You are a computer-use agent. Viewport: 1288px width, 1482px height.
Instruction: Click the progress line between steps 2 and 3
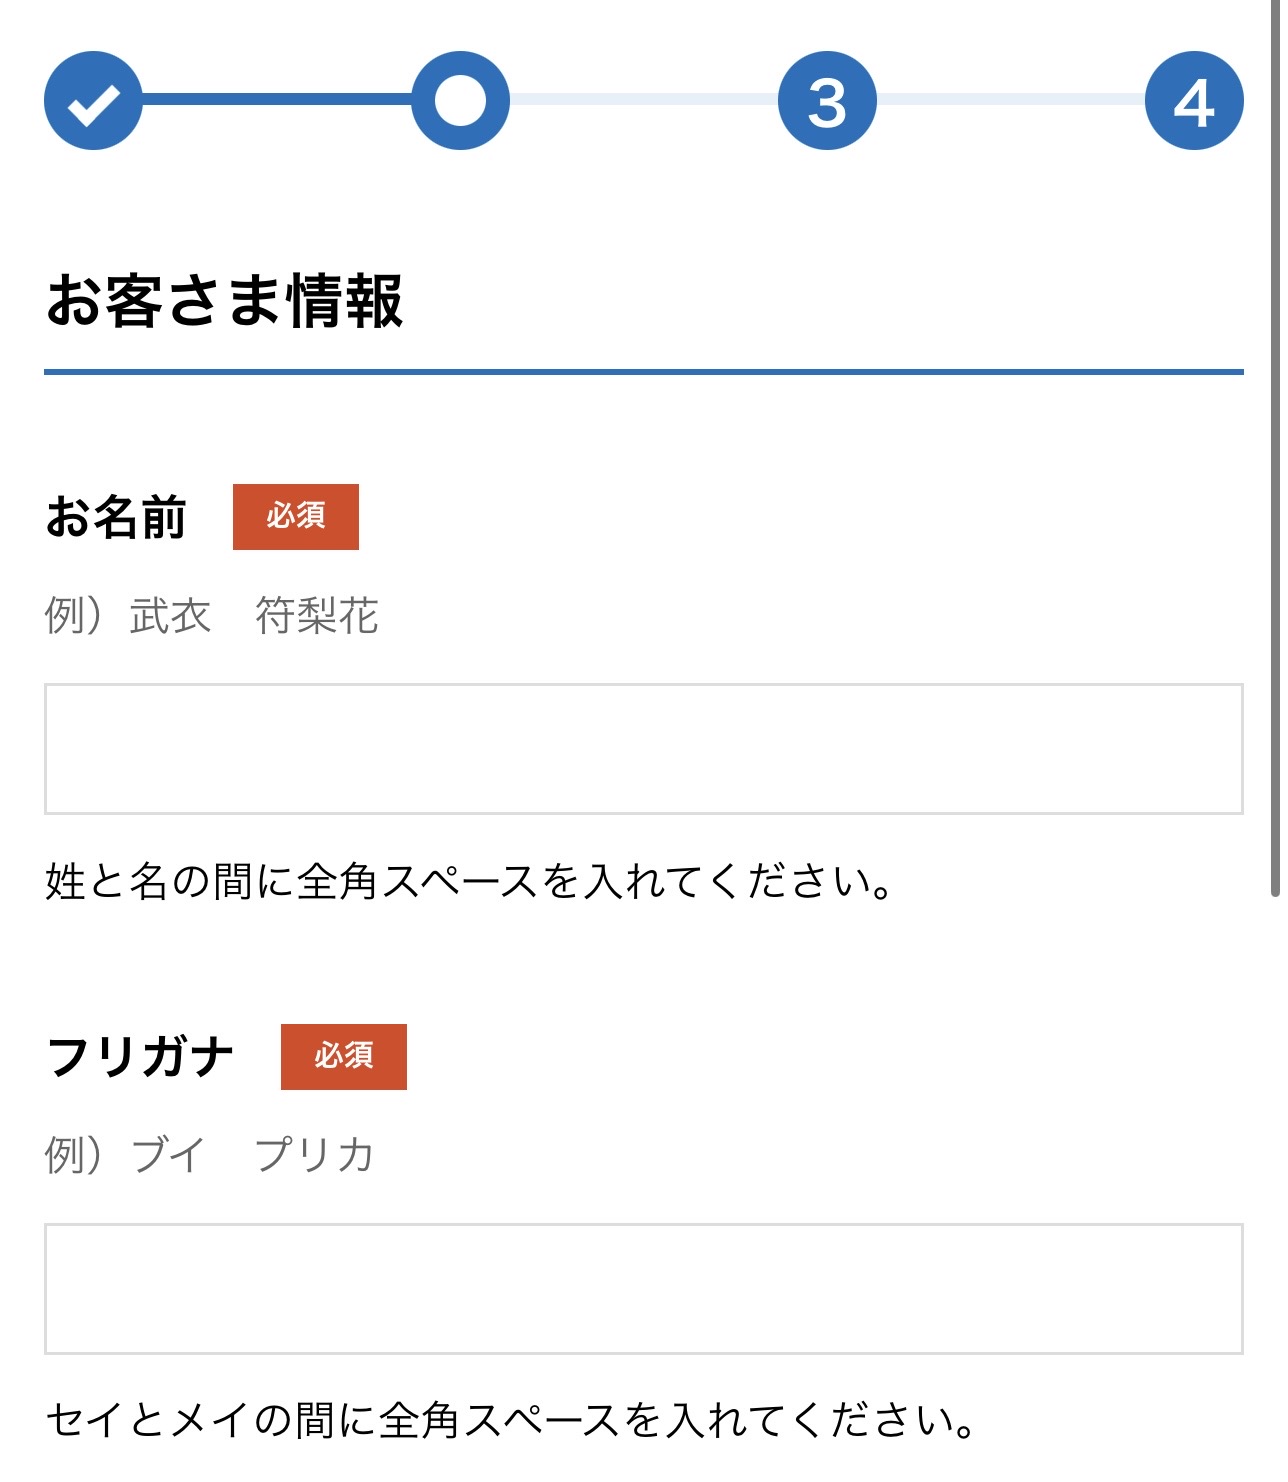pos(643,99)
